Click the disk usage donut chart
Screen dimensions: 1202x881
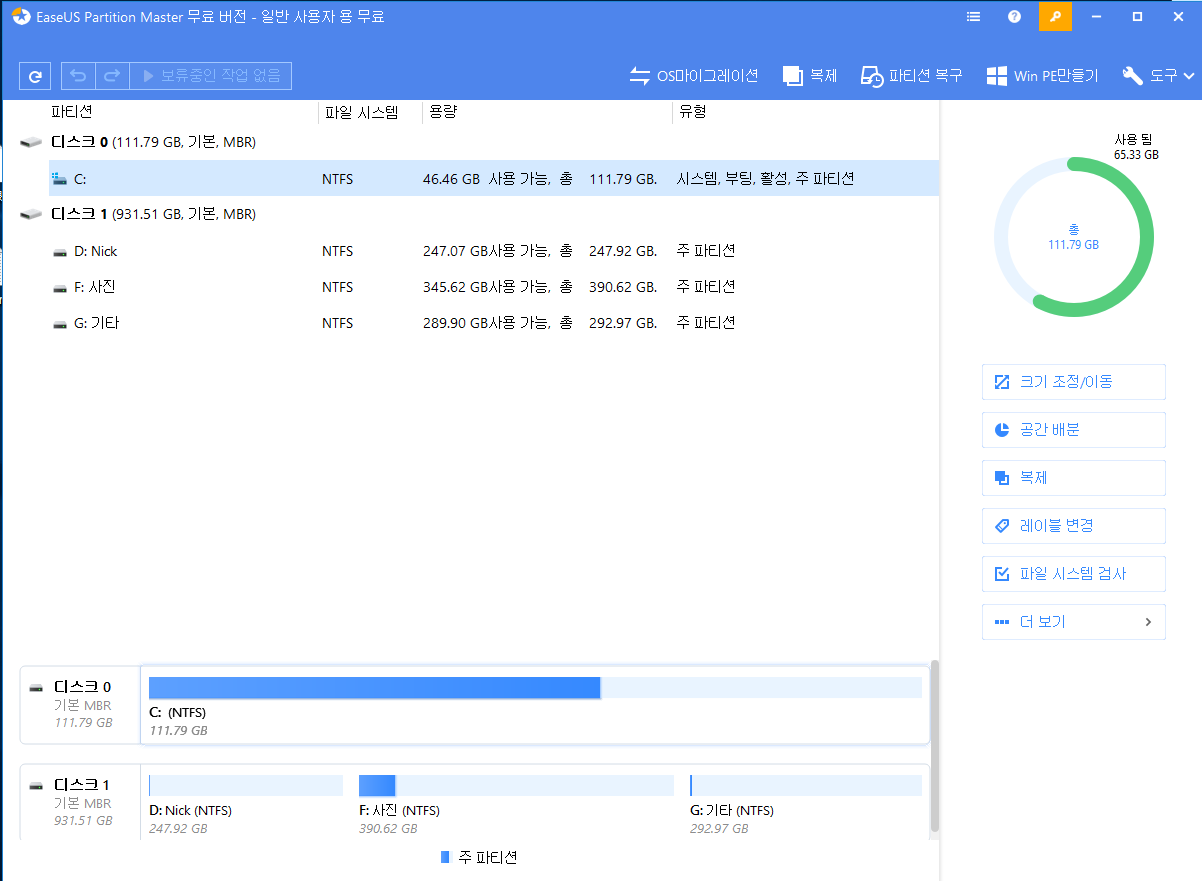click(x=1073, y=236)
